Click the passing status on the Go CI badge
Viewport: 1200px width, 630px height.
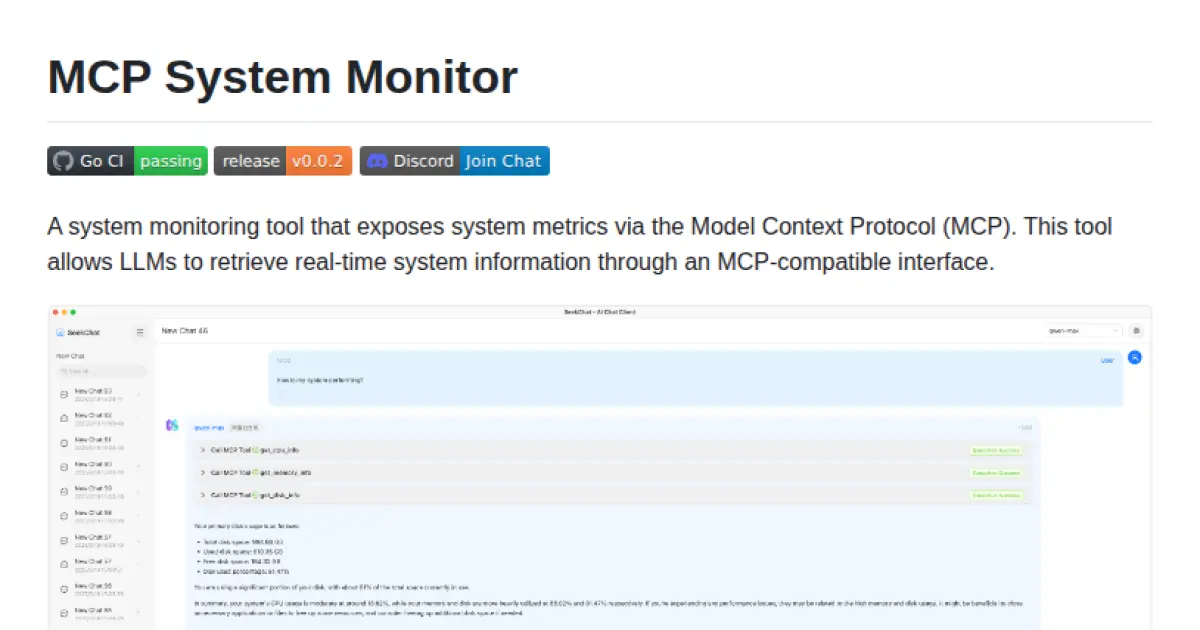point(171,160)
